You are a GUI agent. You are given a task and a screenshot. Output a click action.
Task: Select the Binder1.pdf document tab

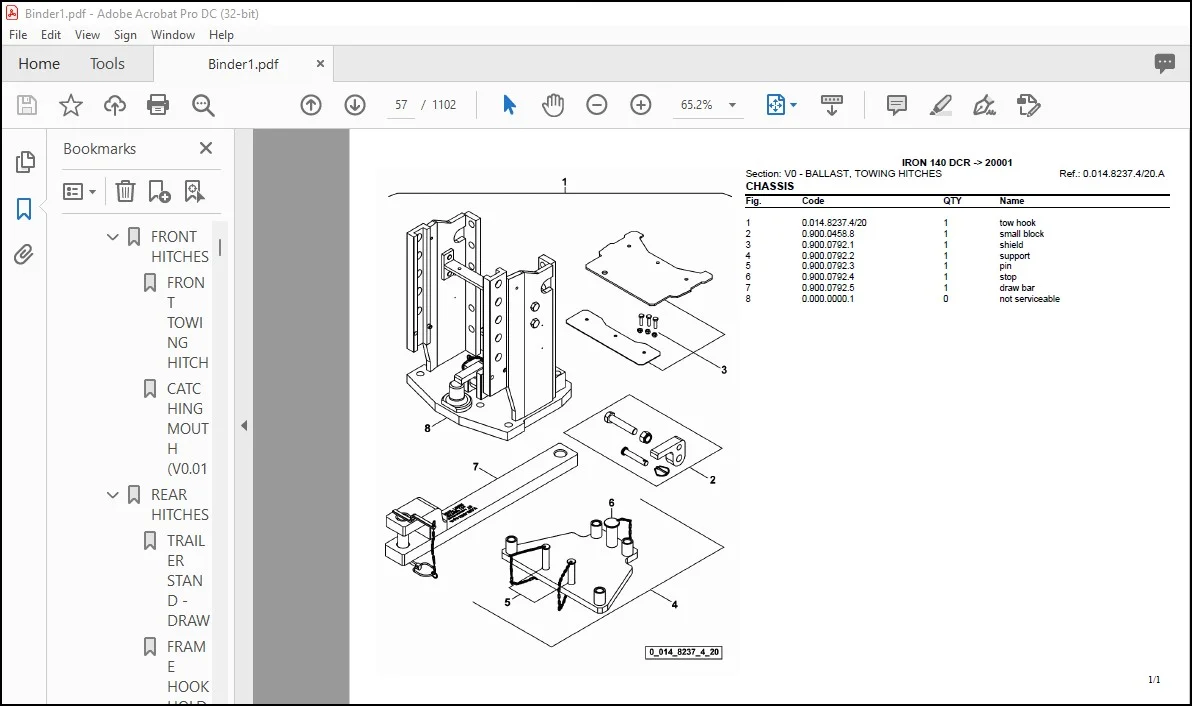click(243, 65)
